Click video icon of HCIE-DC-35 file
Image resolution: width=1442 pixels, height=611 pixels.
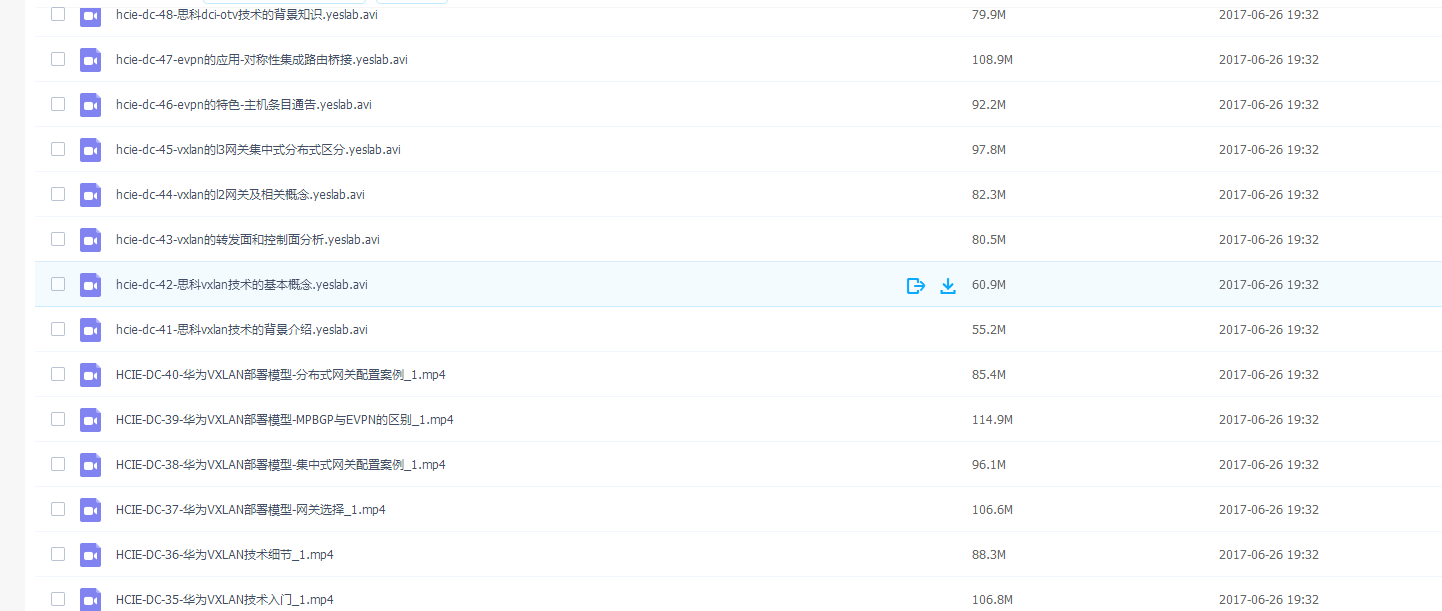pyautogui.click(x=91, y=599)
